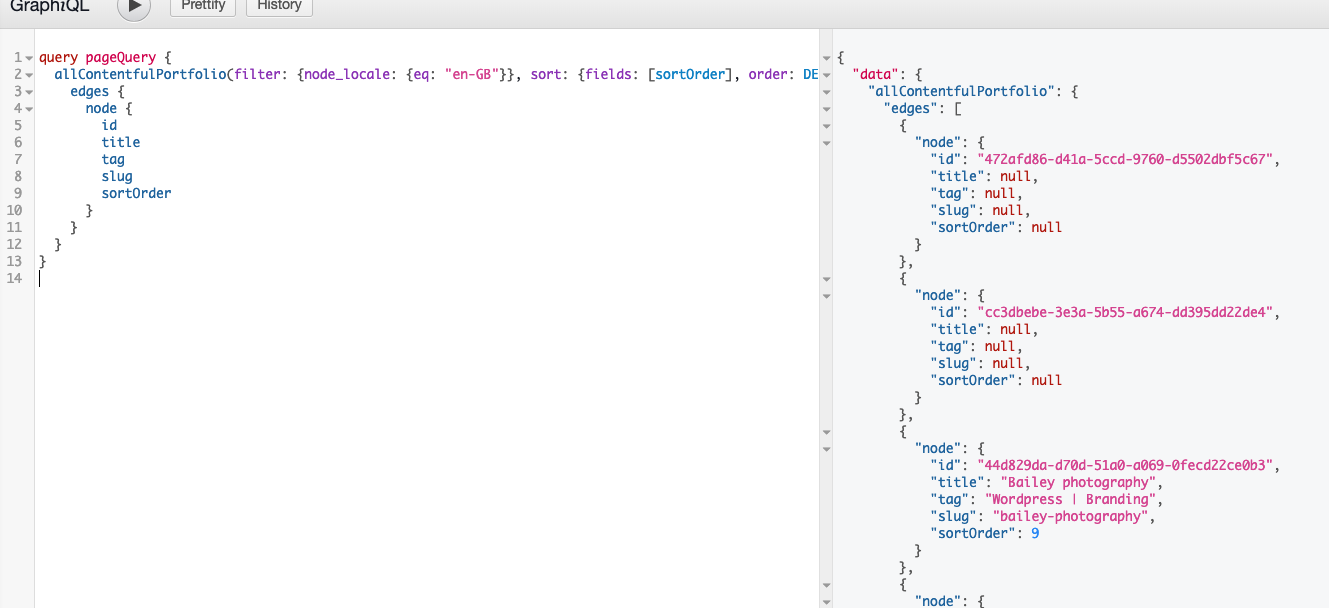Click the slug field in the query editor
The image size is (1329, 608).
pyautogui.click(x=117, y=176)
